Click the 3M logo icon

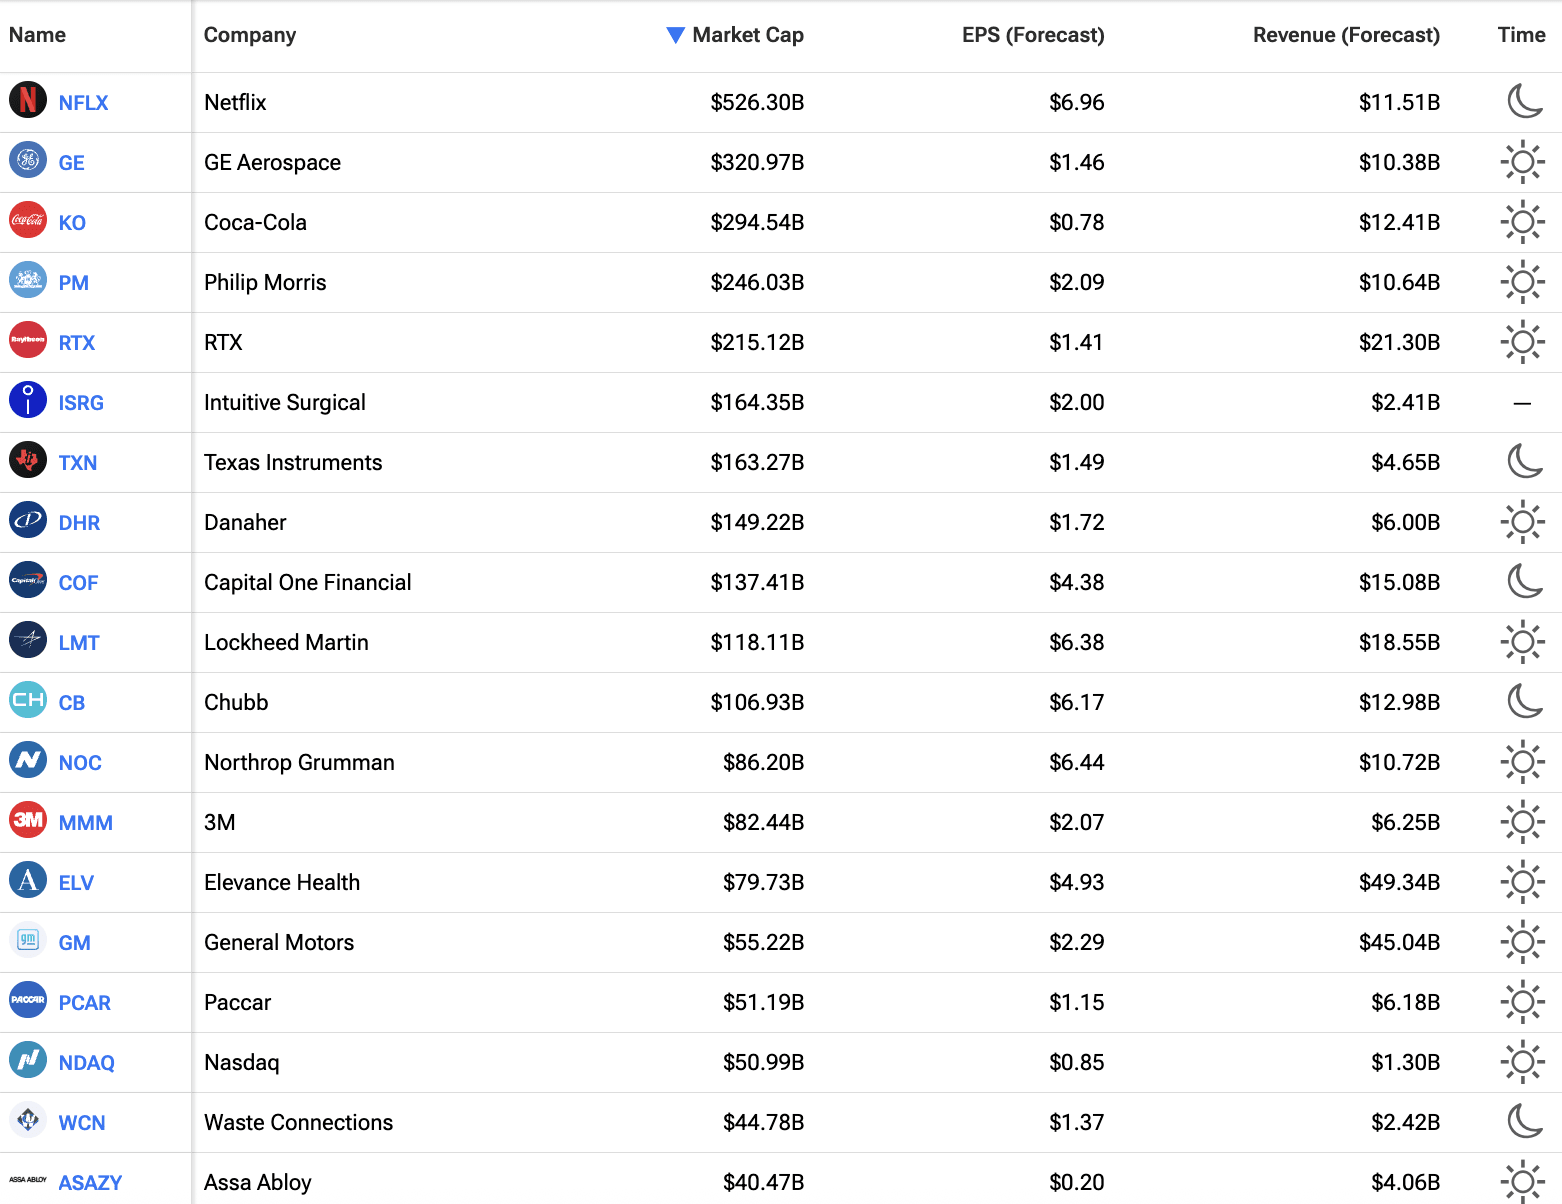[28, 820]
